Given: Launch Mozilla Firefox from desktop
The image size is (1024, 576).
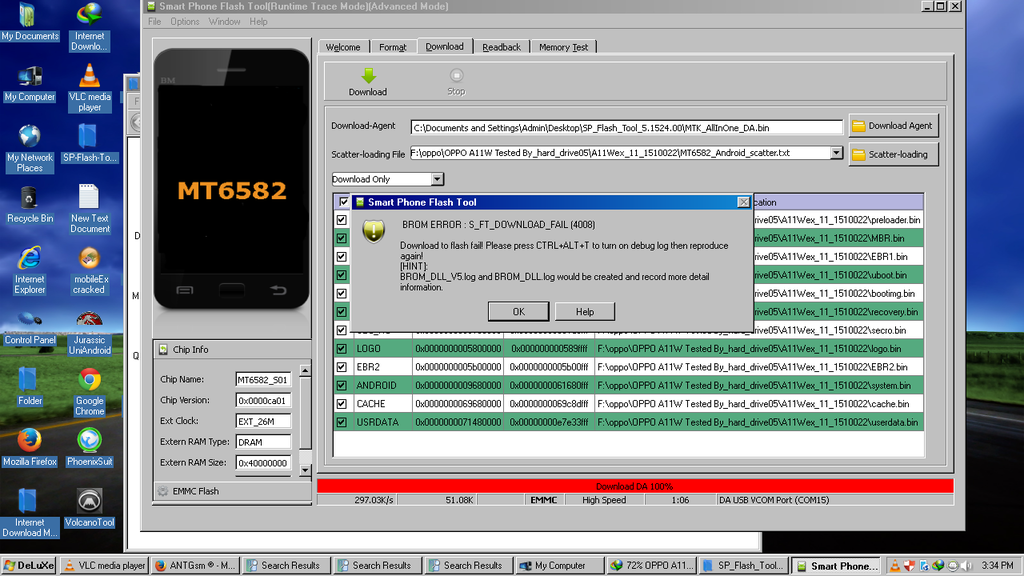Looking at the screenshot, I should (29, 441).
